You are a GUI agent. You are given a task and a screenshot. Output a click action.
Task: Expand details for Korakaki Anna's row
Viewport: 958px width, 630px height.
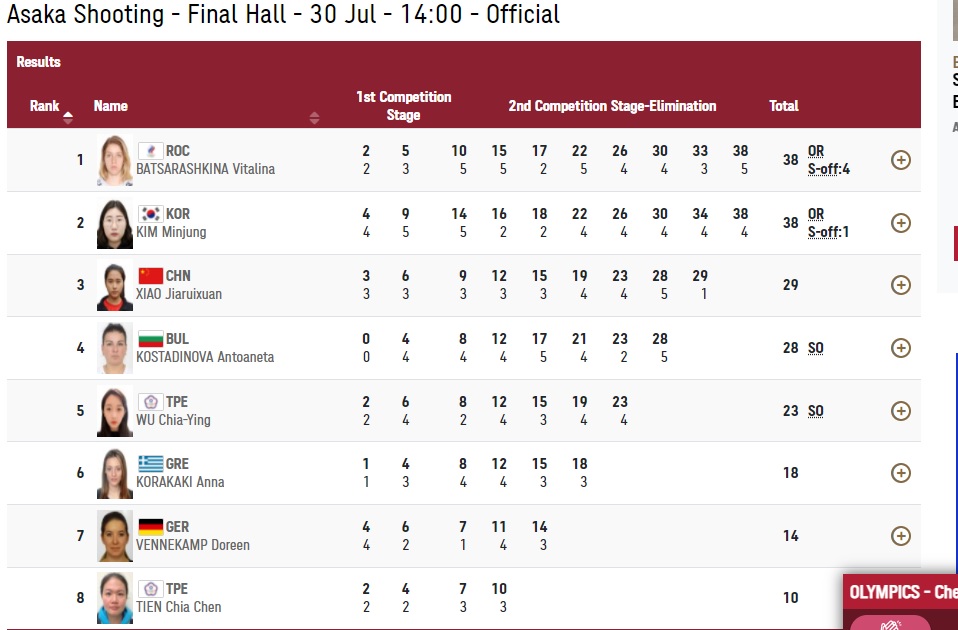click(x=900, y=473)
